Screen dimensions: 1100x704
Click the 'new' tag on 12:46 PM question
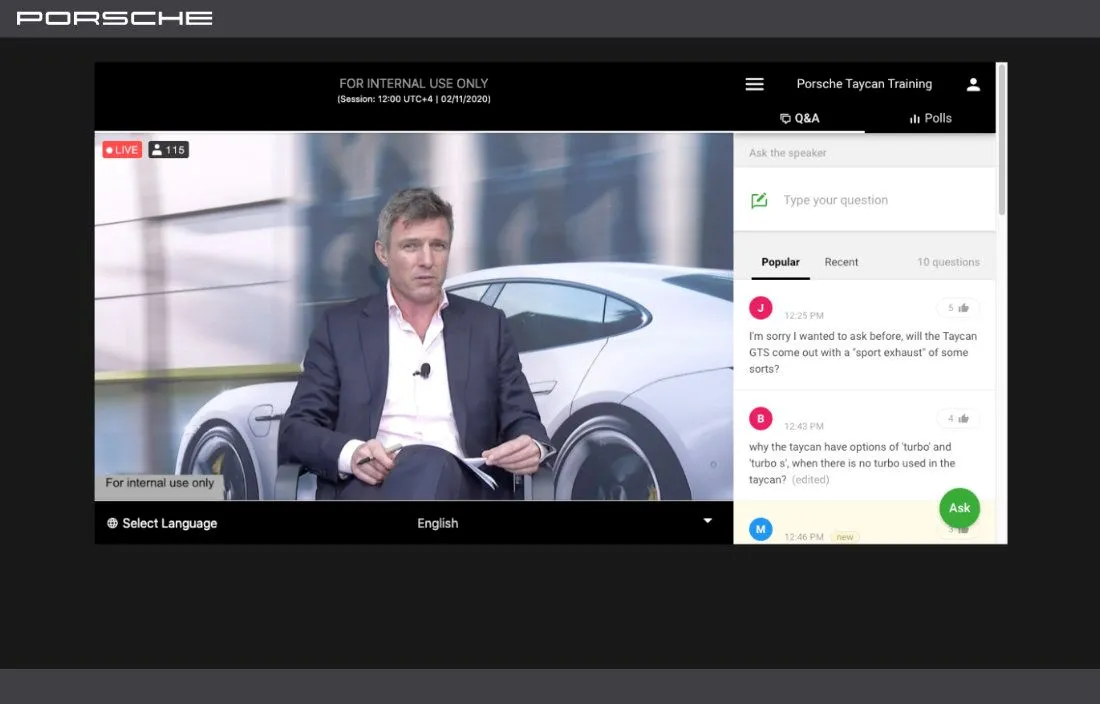click(x=845, y=537)
